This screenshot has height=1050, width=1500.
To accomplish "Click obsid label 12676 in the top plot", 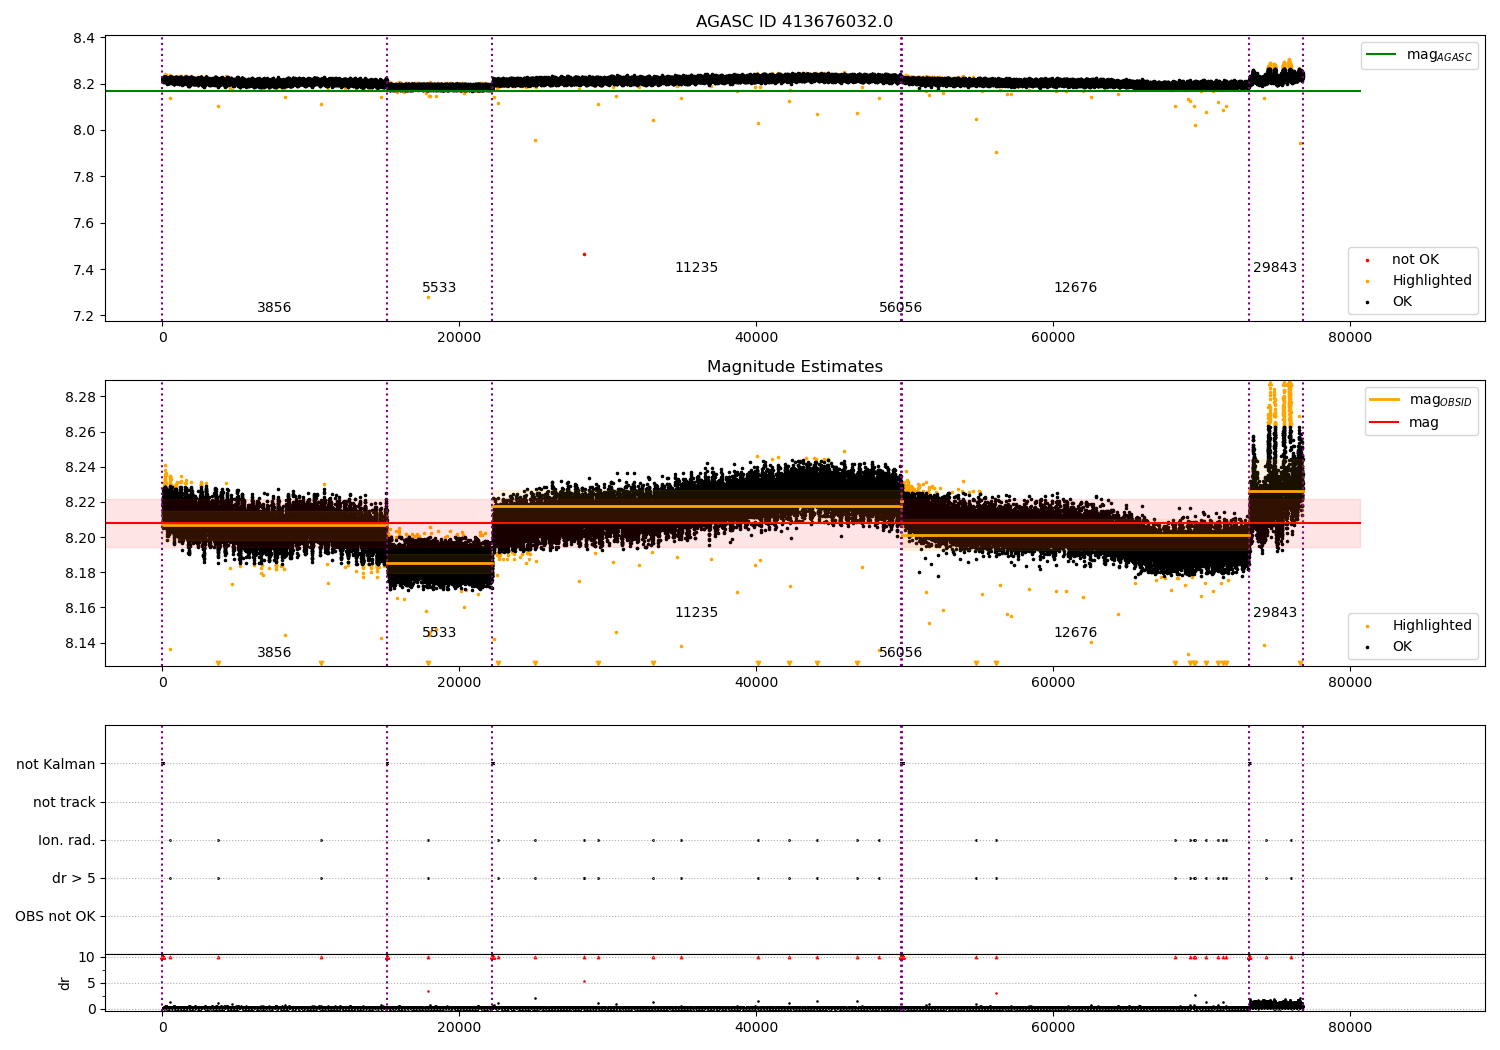I will (x=1075, y=288).
